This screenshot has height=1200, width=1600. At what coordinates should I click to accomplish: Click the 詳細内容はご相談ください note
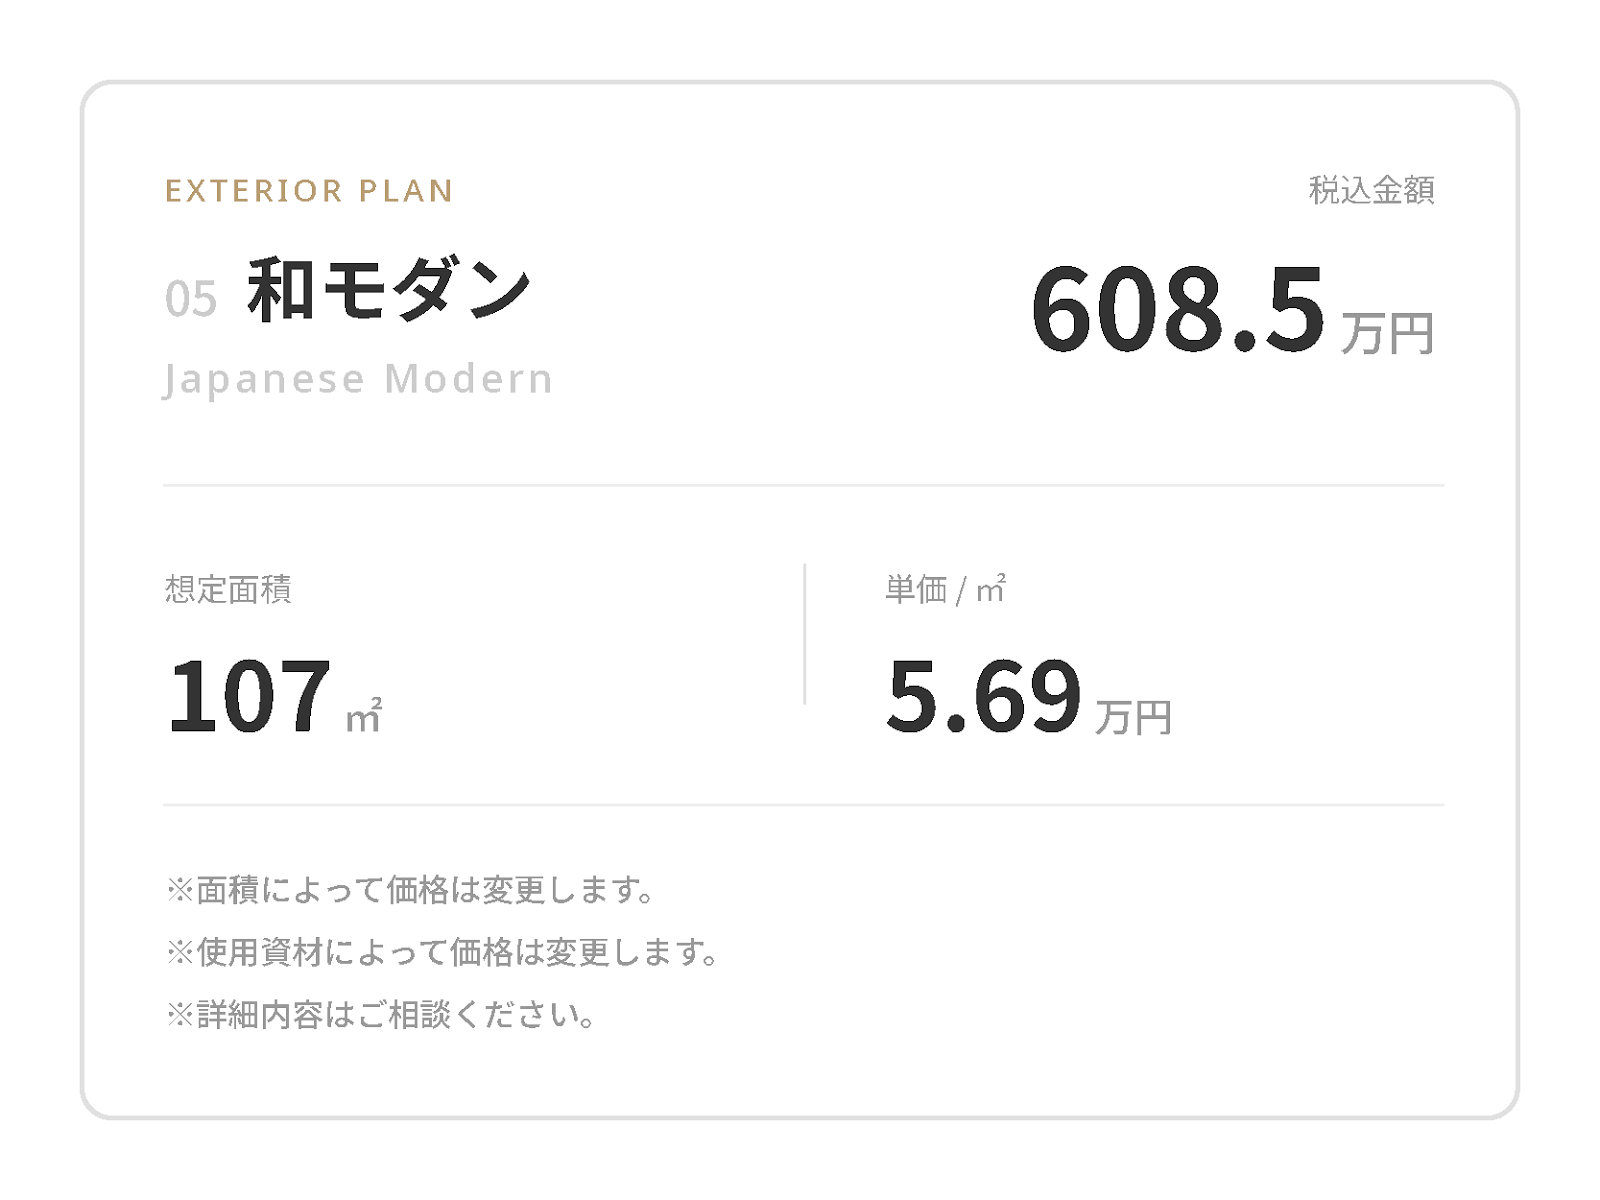381,1015
